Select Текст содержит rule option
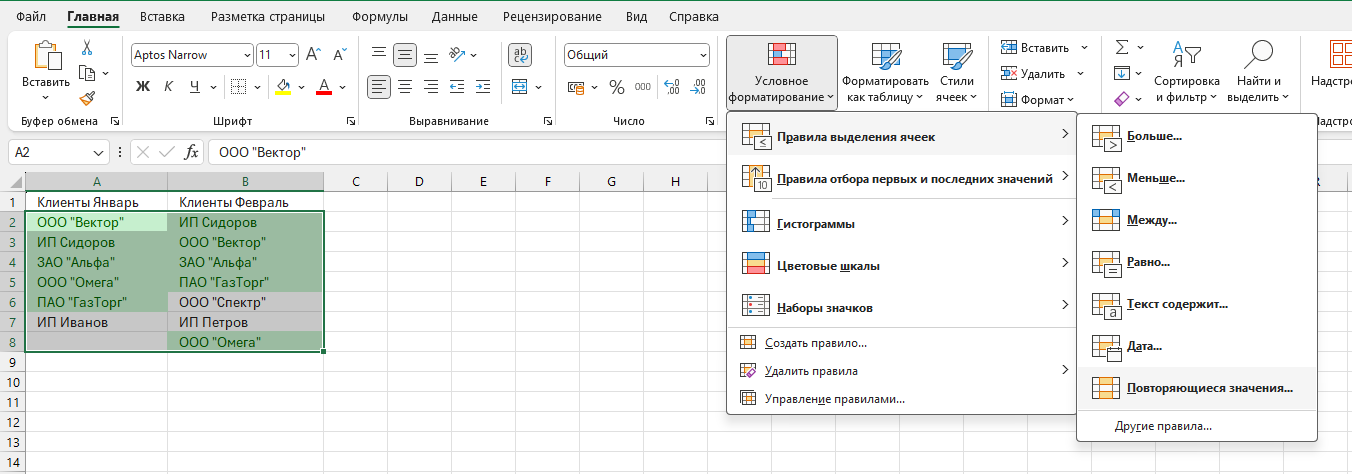 tap(1197, 303)
